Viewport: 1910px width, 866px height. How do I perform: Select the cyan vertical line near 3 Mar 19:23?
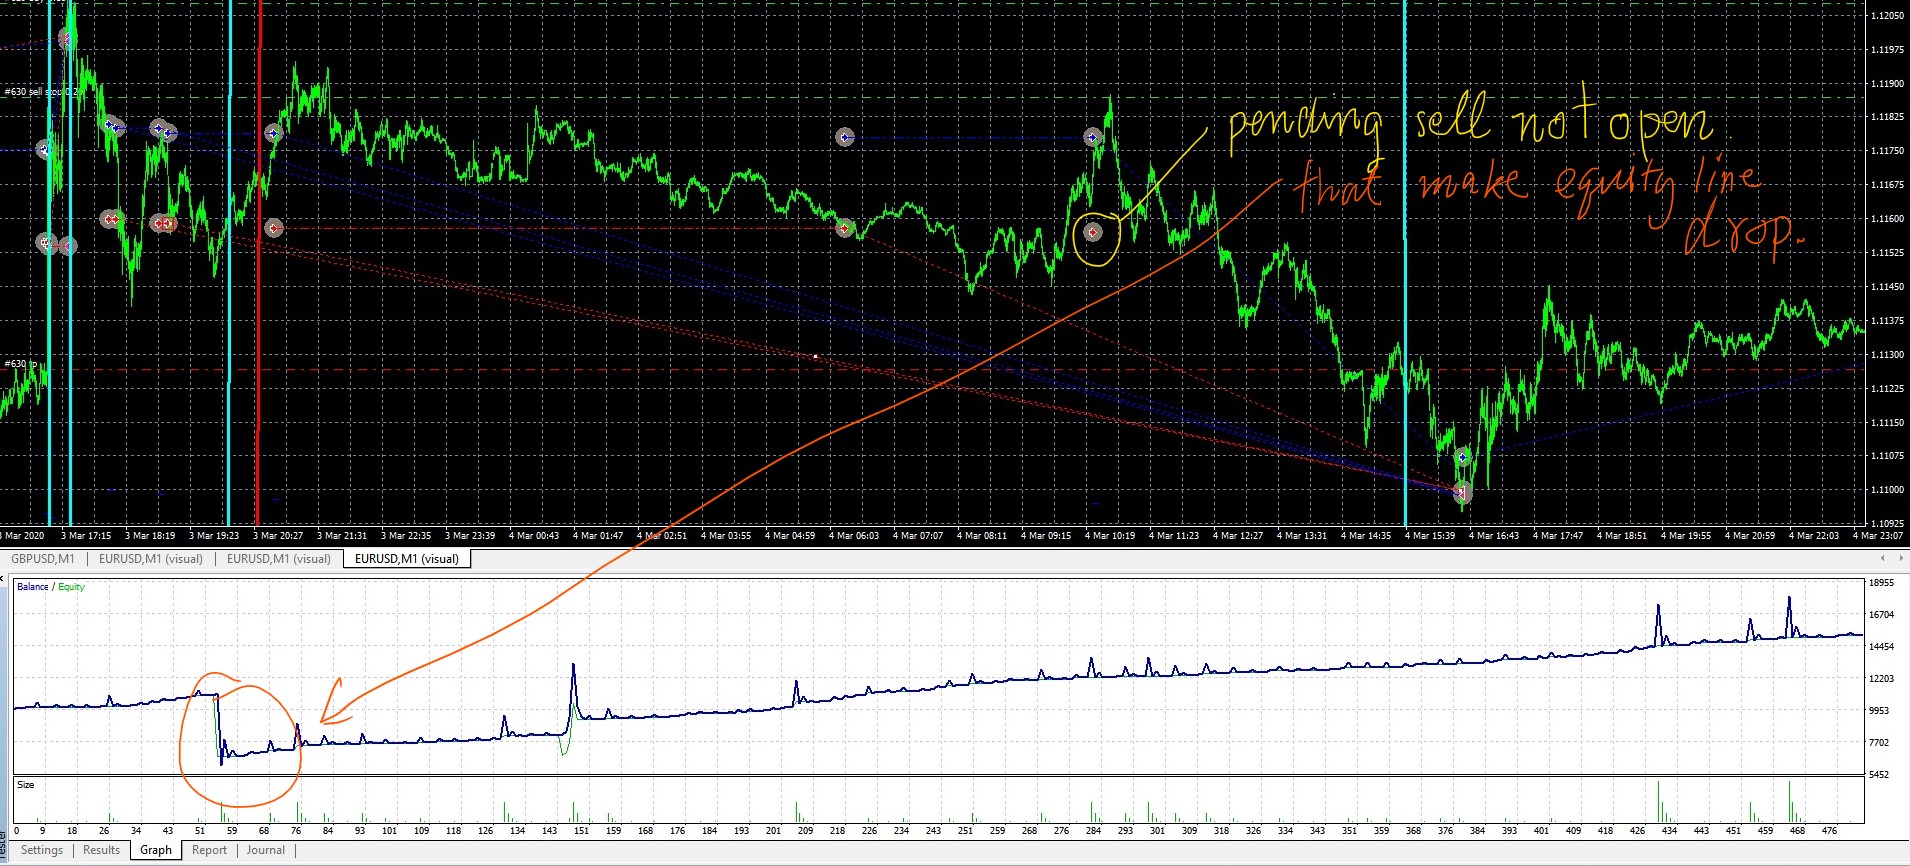[229, 262]
